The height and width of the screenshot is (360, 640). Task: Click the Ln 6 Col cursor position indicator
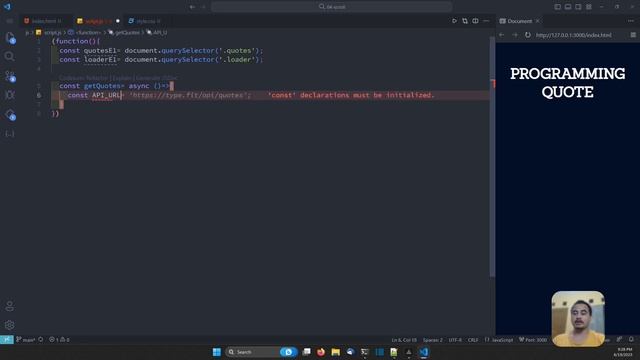tap(404, 340)
